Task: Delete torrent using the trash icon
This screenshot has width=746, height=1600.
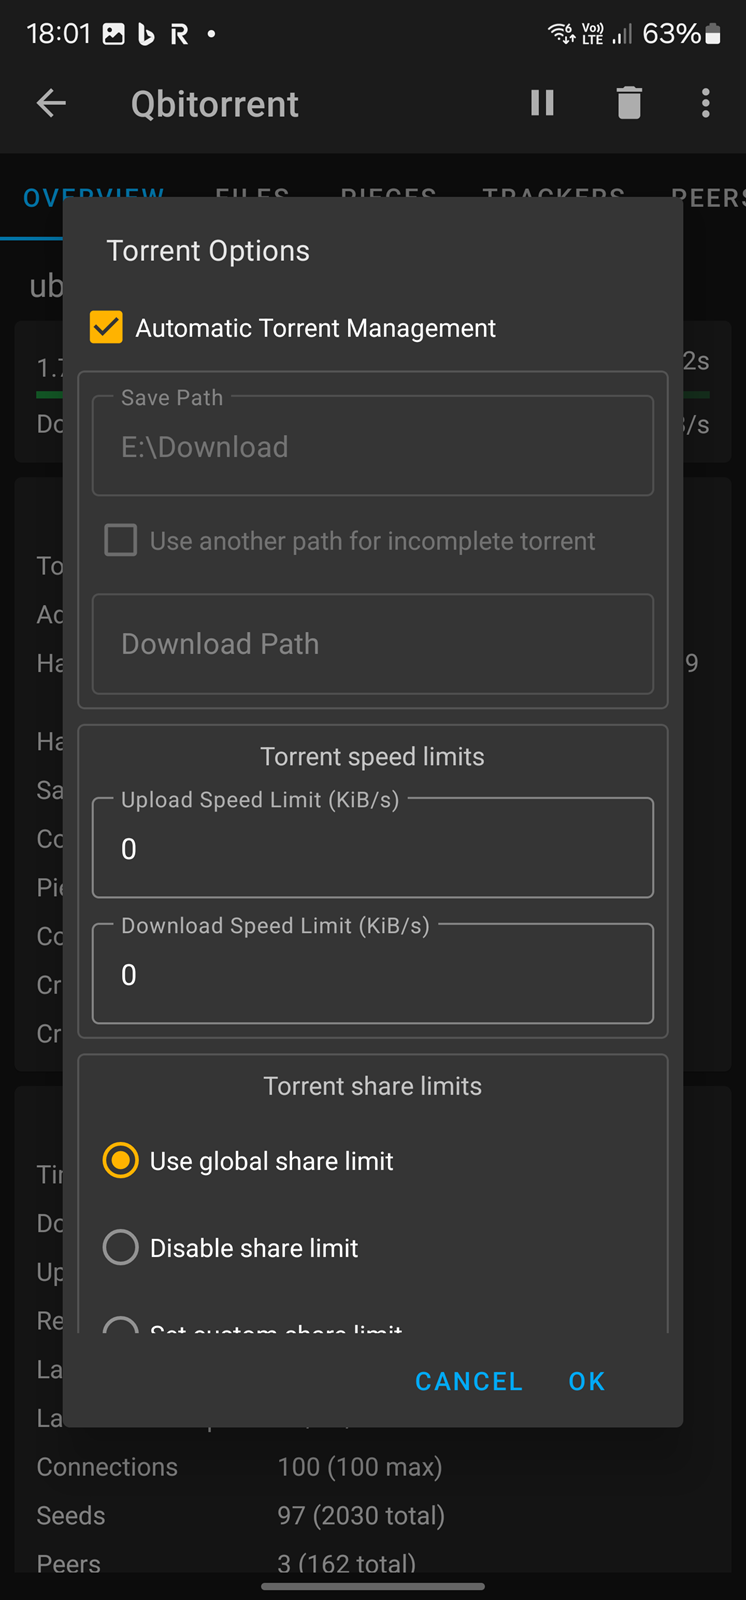Action: click(x=629, y=103)
